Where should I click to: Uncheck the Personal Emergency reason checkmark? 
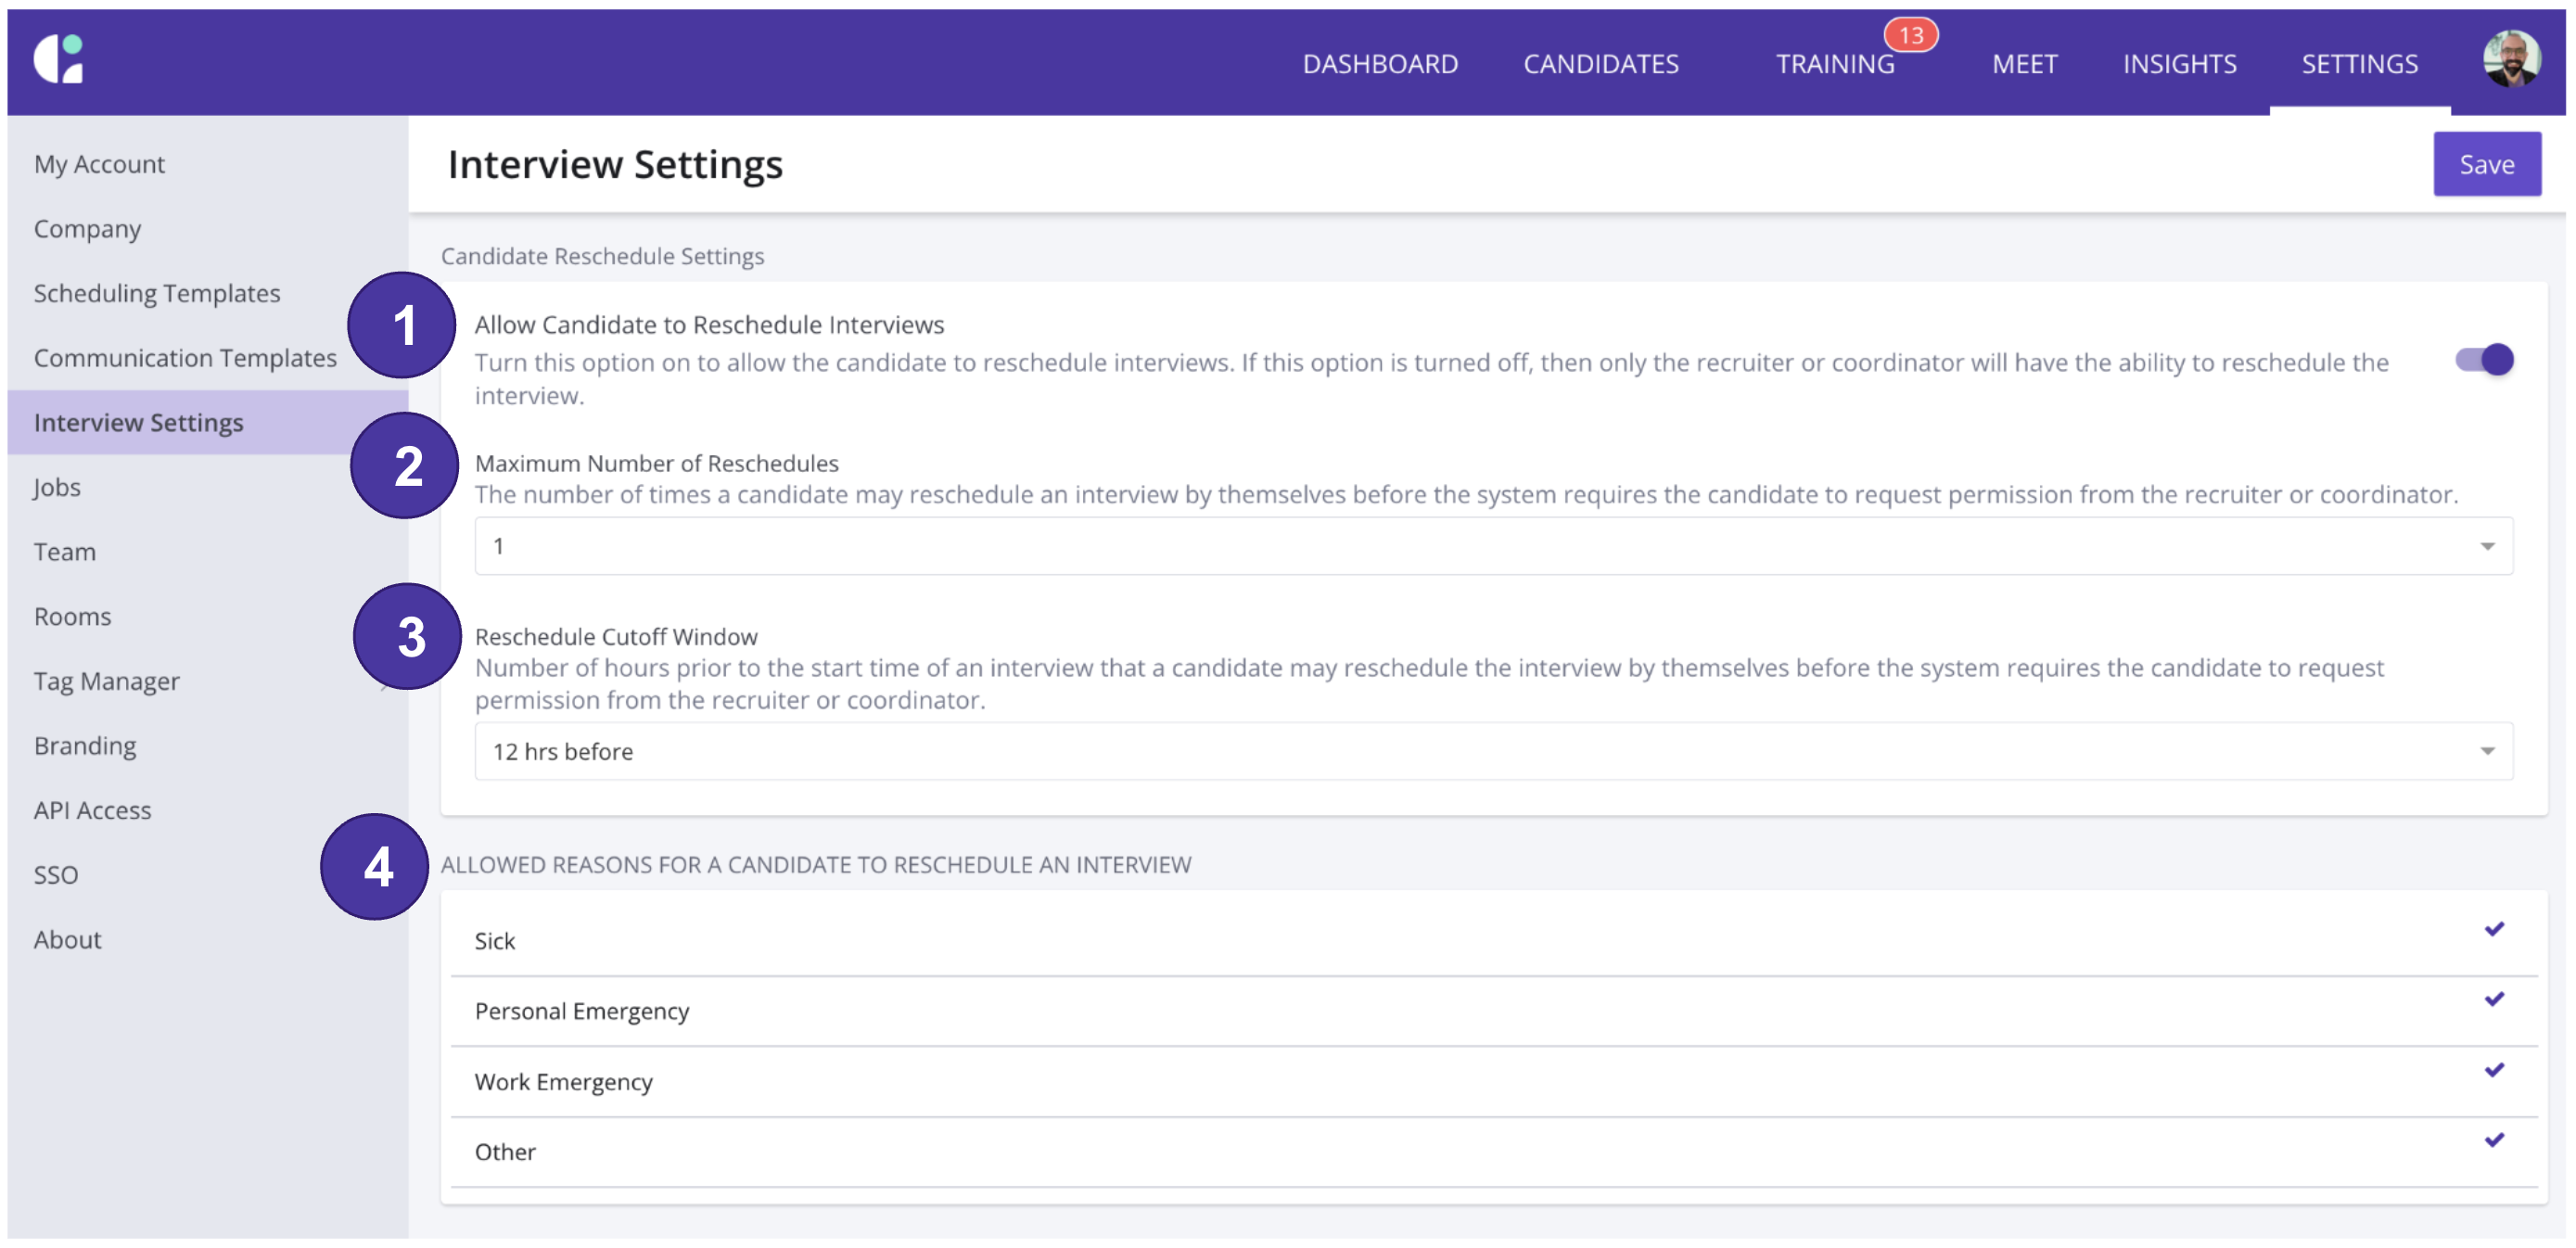click(x=2494, y=999)
